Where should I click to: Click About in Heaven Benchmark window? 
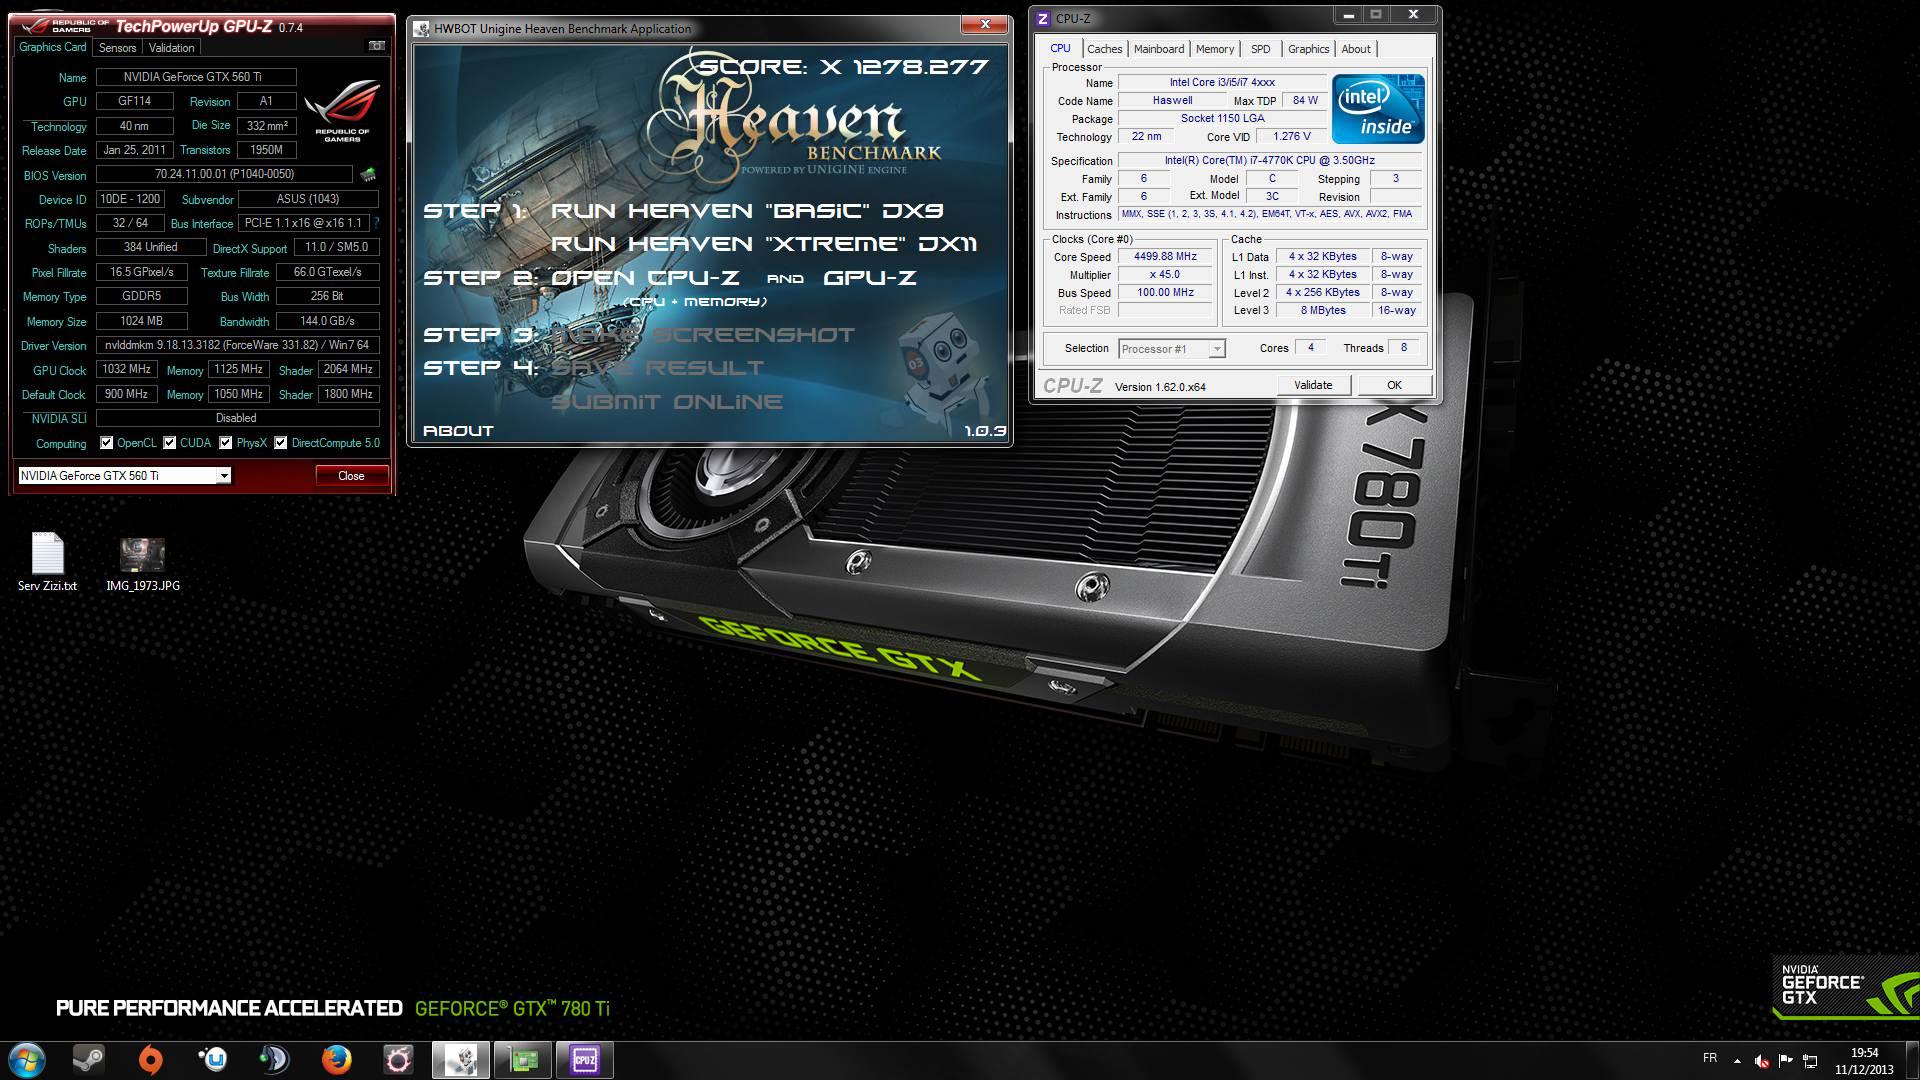458,431
